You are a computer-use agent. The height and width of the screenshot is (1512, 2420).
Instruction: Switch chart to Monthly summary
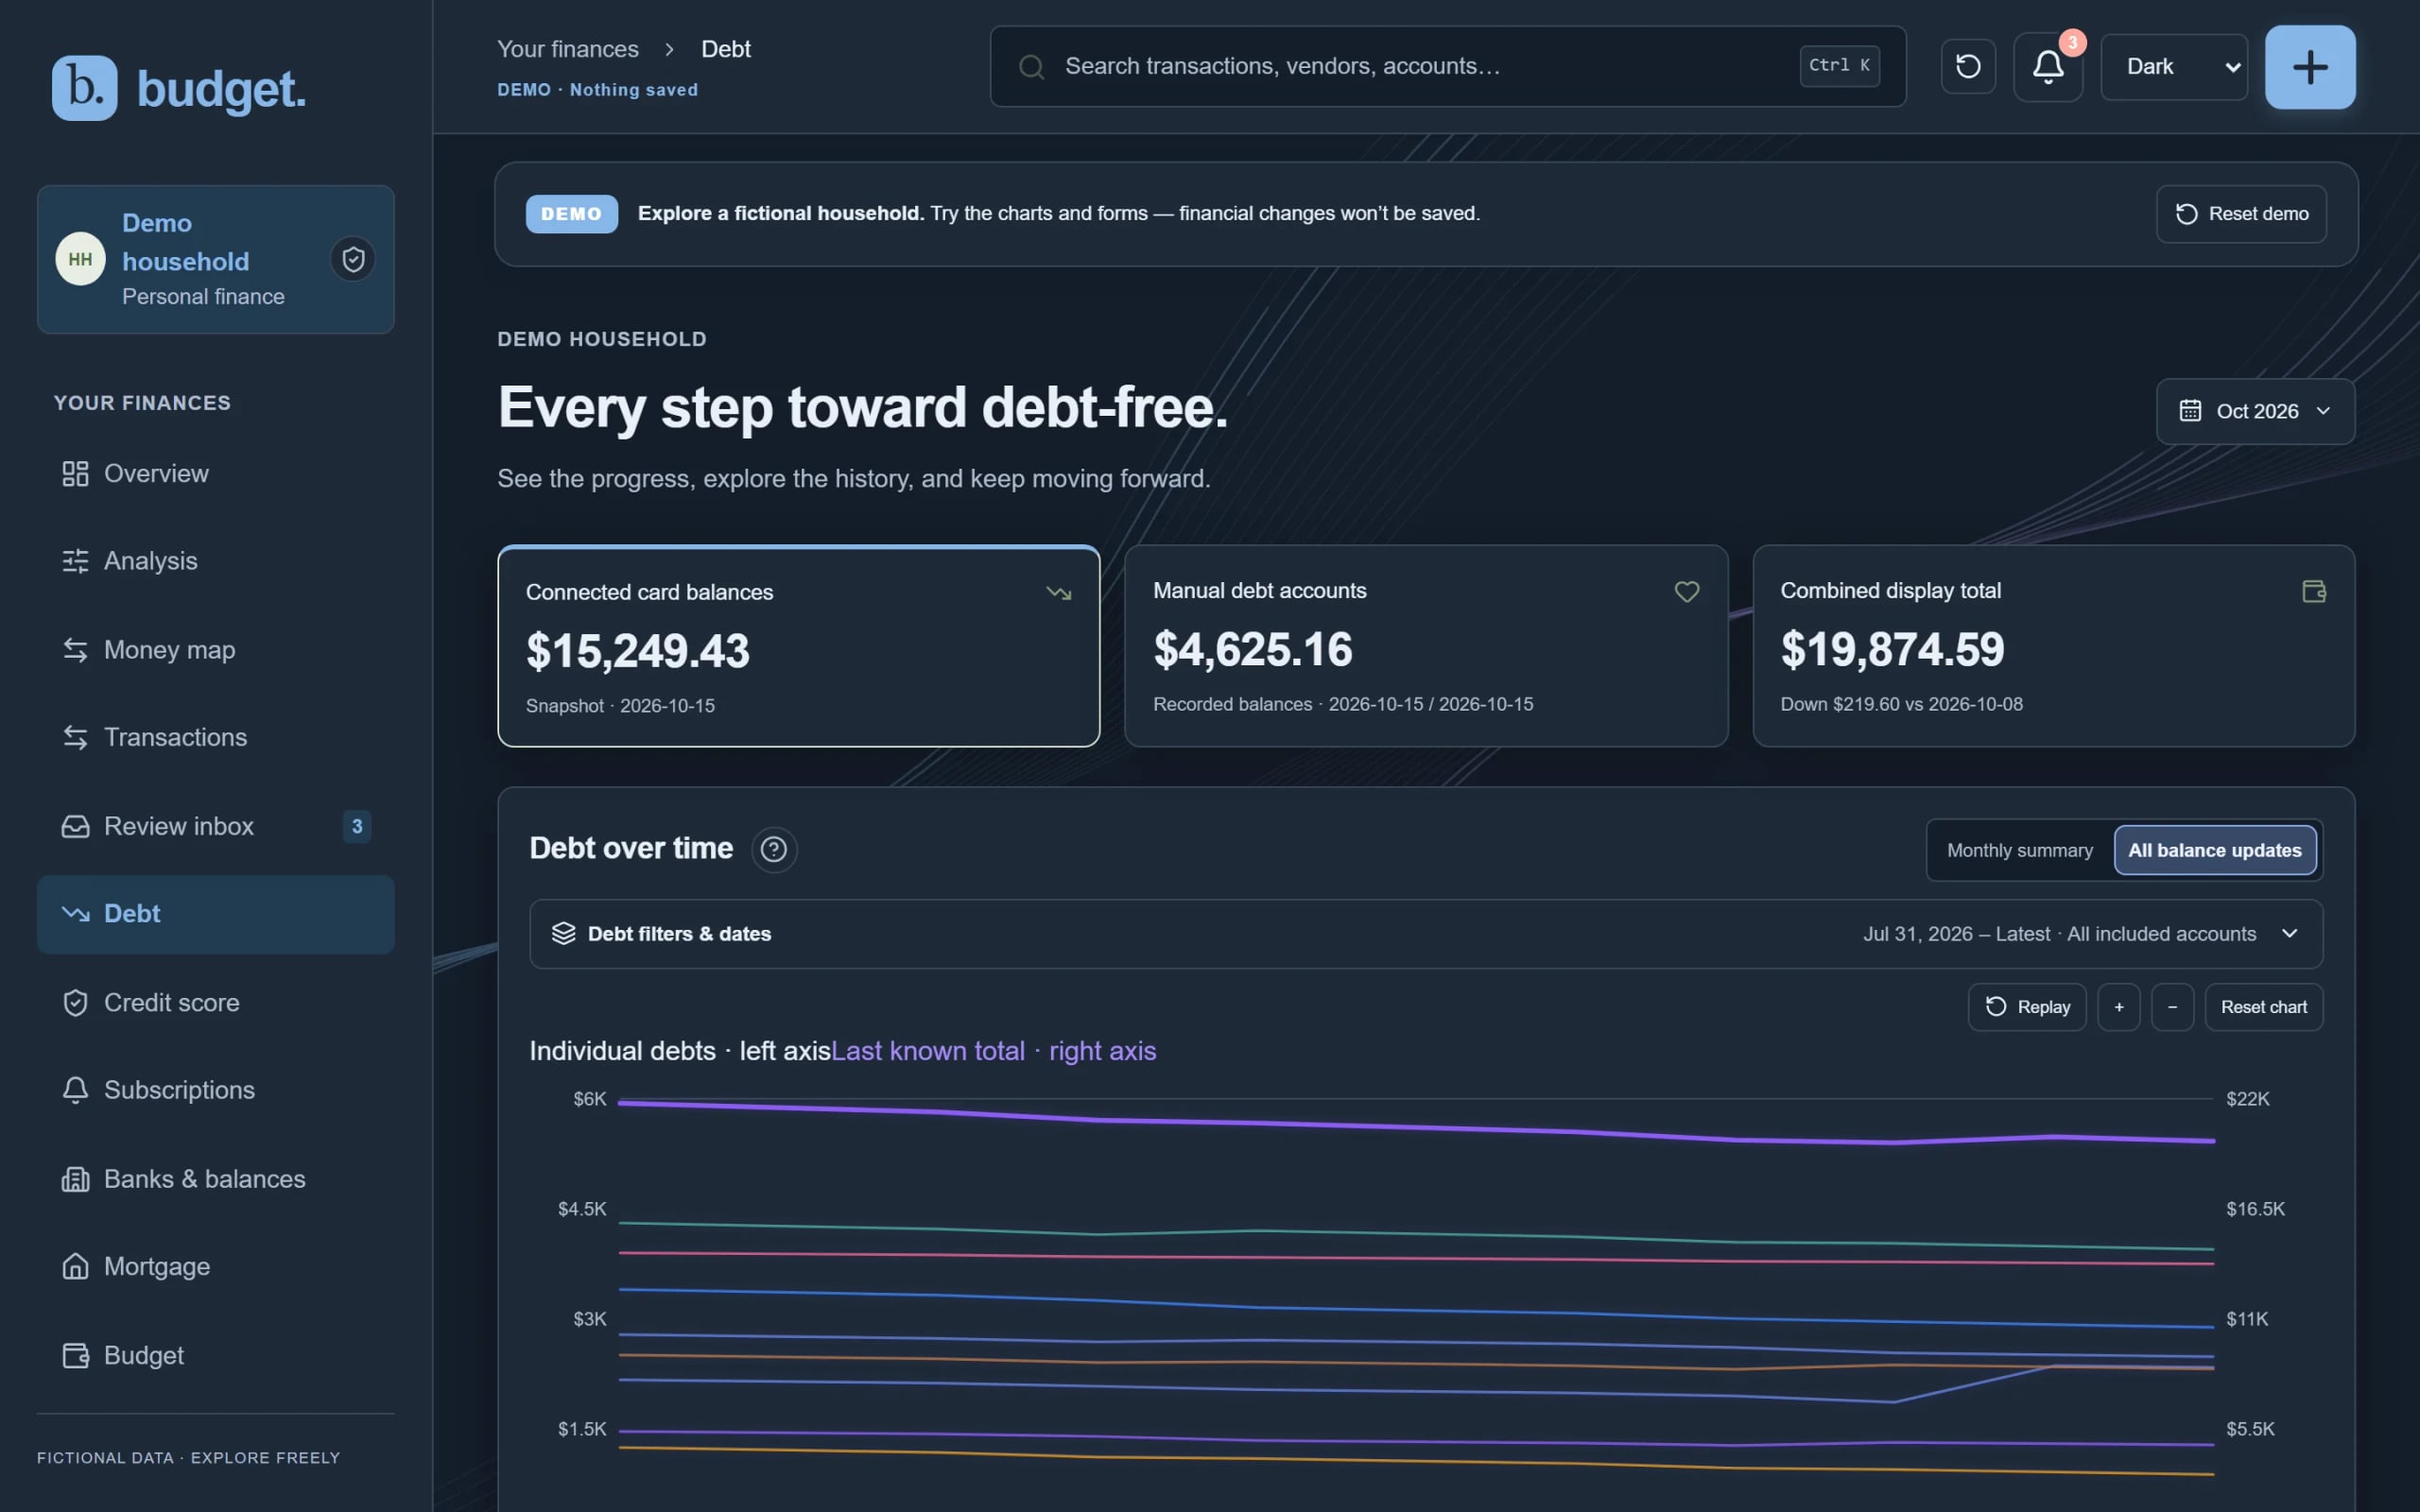click(2019, 850)
